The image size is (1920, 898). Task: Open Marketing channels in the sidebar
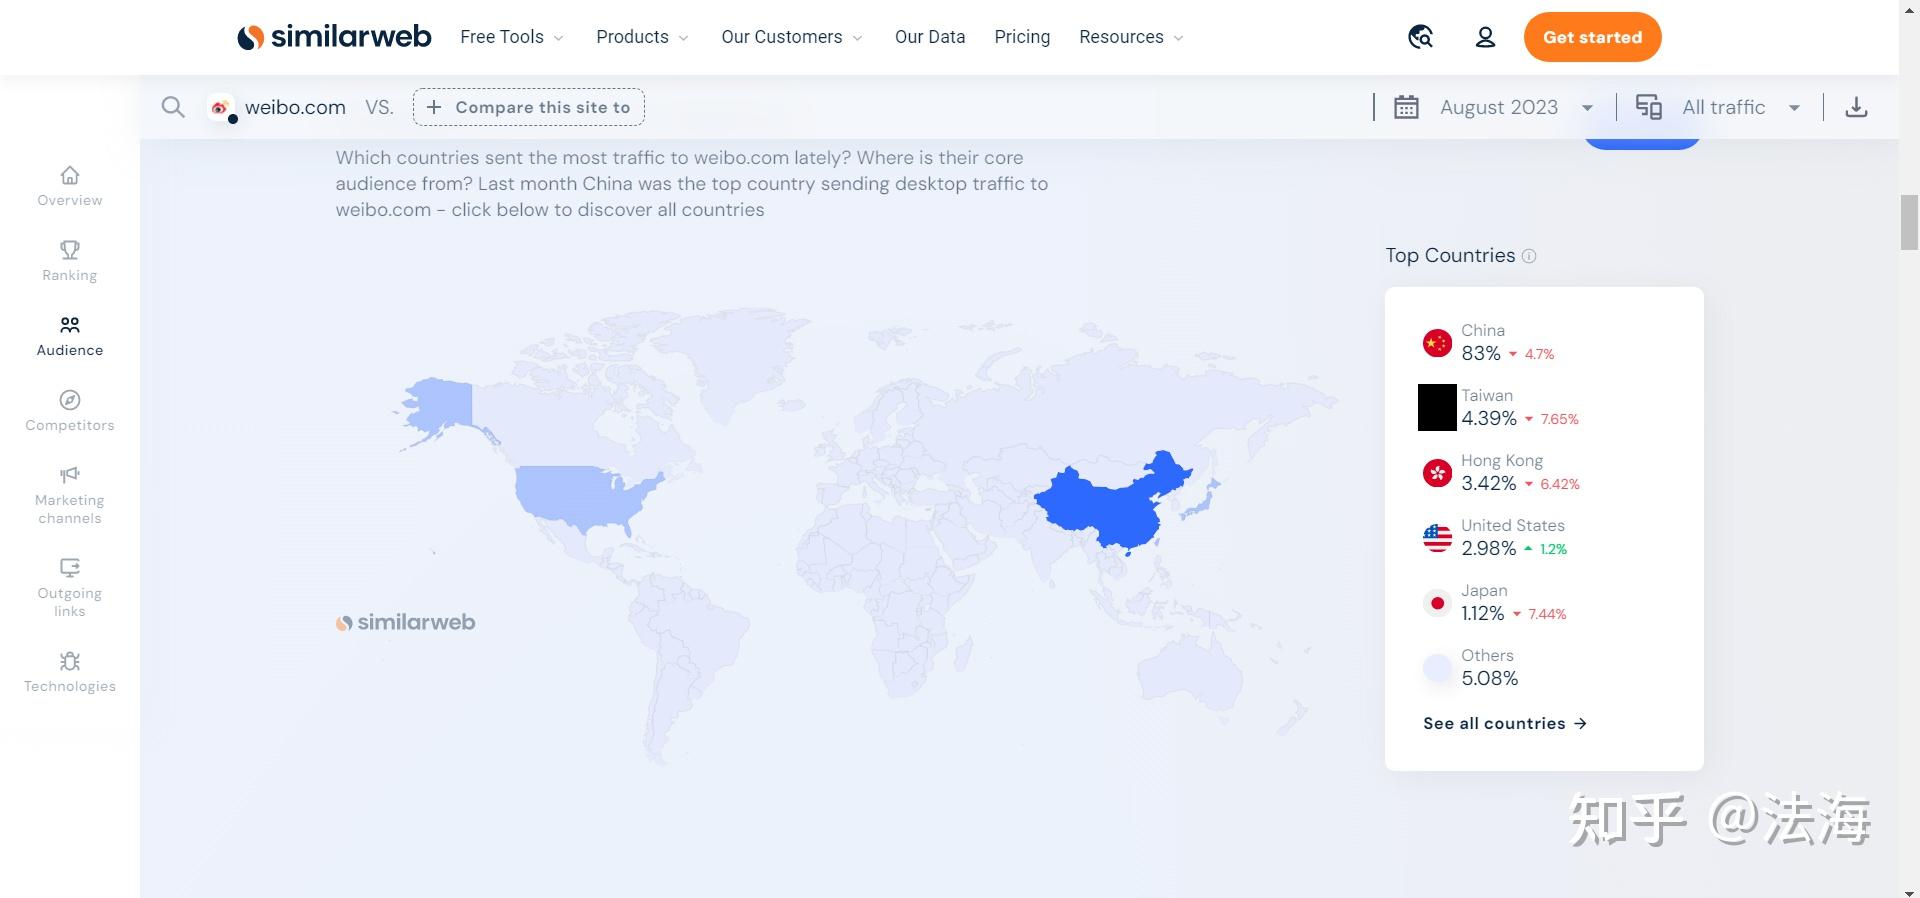pyautogui.click(x=70, y=495)
